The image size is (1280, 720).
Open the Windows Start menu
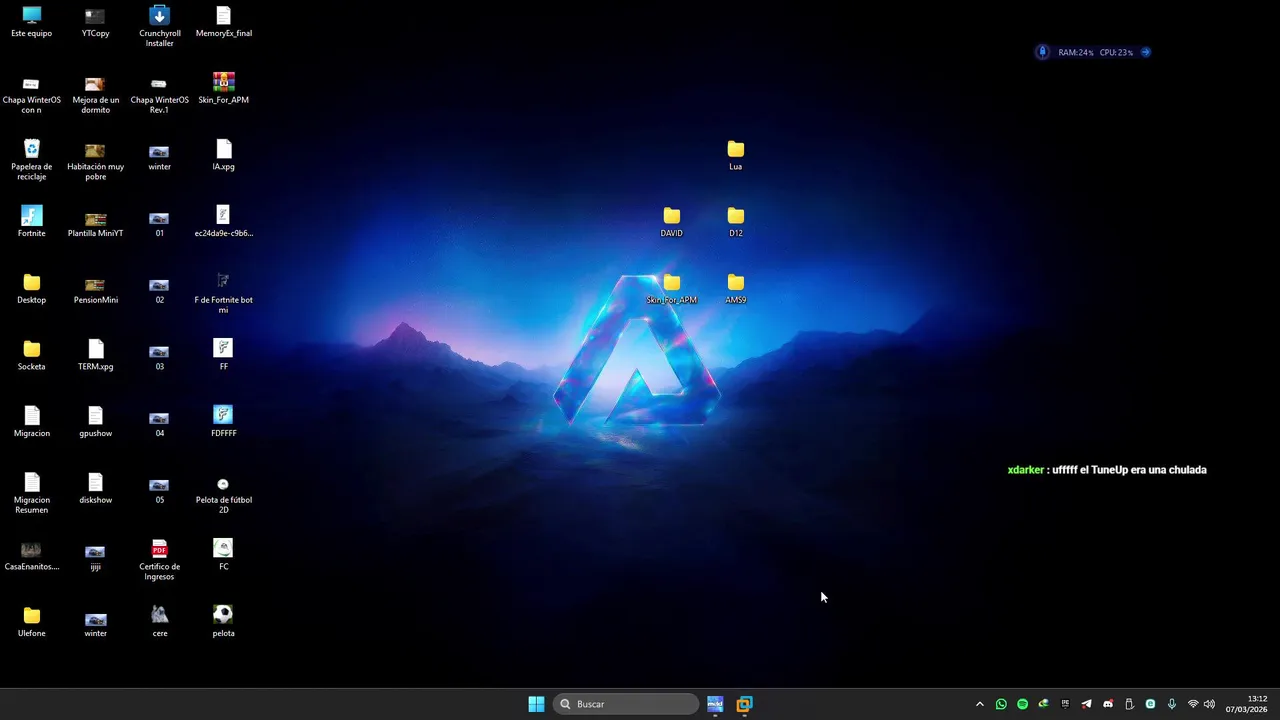click(x=537, y=704)
